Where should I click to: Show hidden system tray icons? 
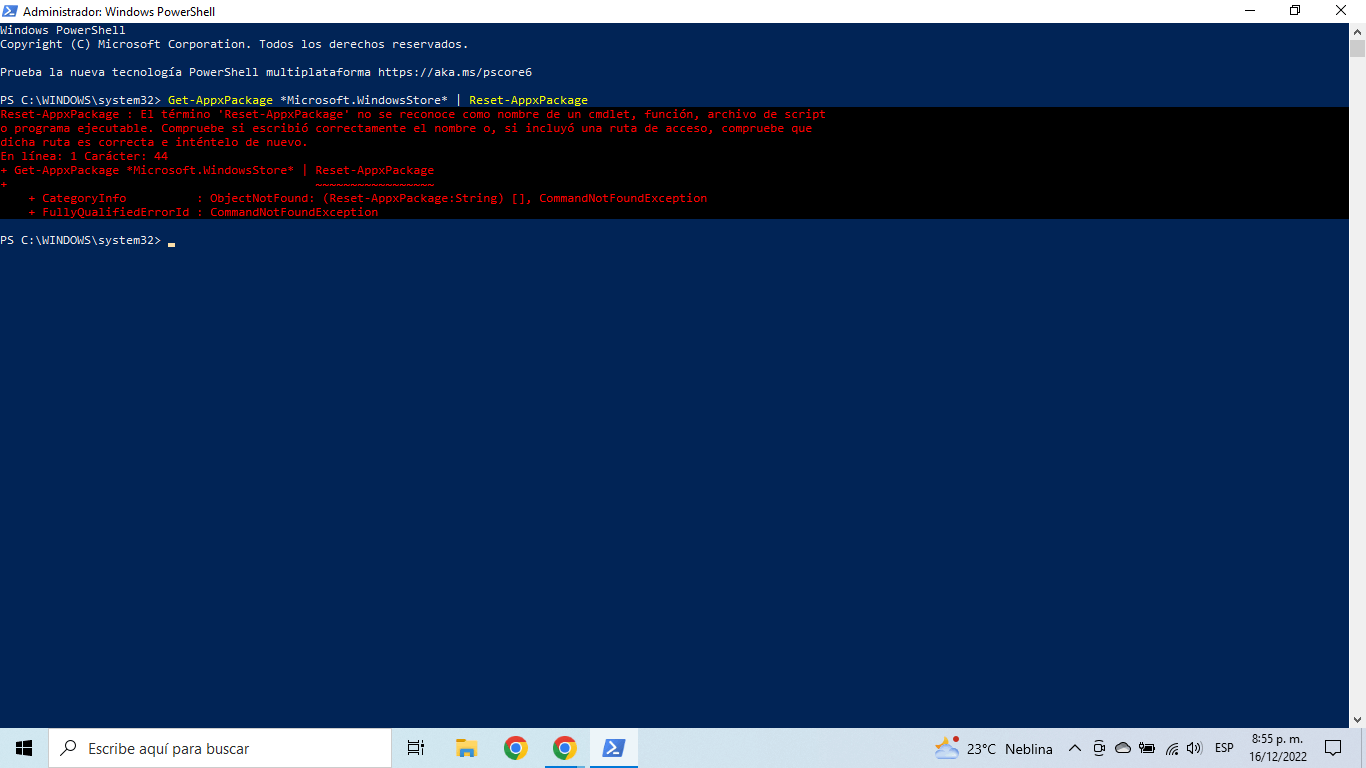point(1075,748)
